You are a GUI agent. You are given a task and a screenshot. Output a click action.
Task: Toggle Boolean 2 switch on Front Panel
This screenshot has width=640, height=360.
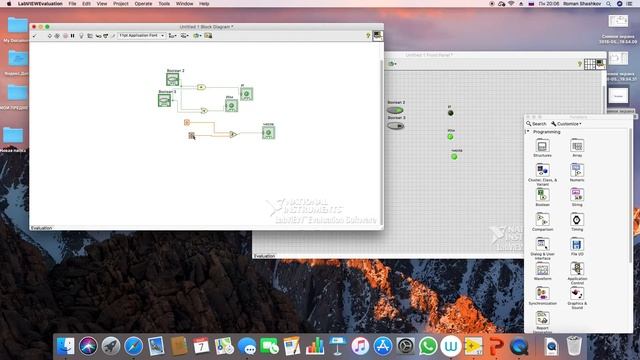pyautogui.click(x=395, y=110)
